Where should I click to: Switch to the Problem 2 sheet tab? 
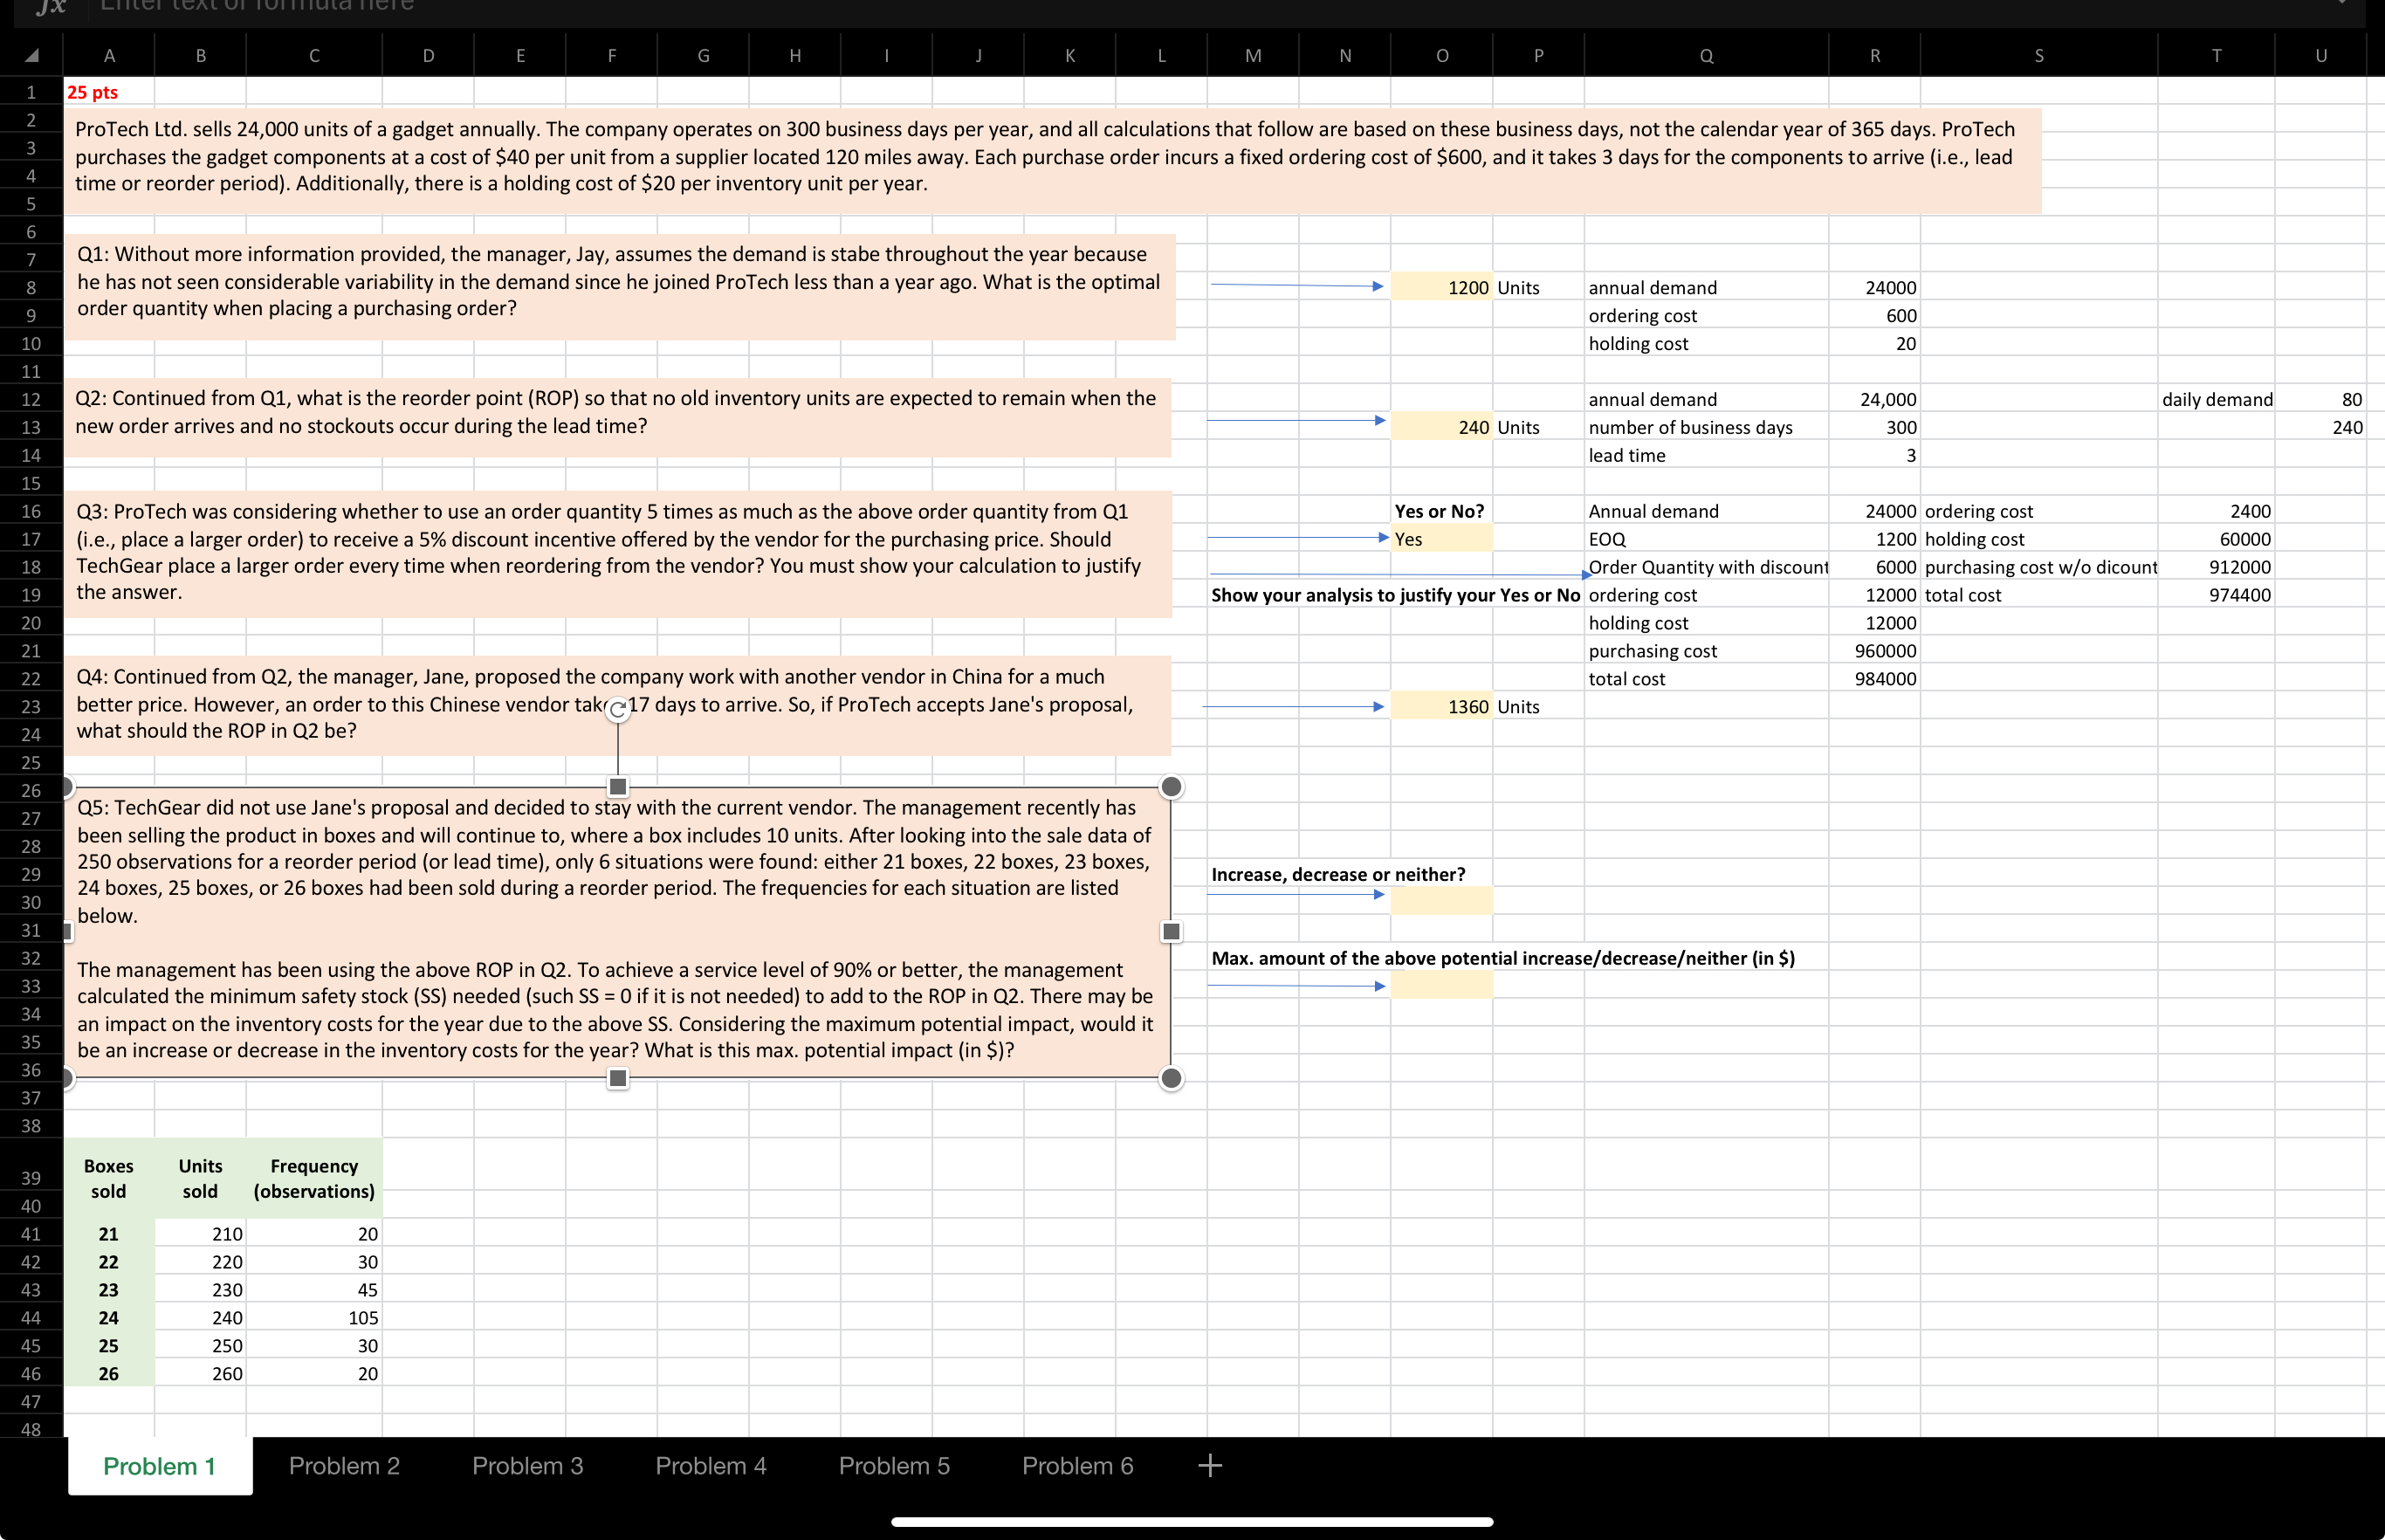click(x=344, y=1466)
